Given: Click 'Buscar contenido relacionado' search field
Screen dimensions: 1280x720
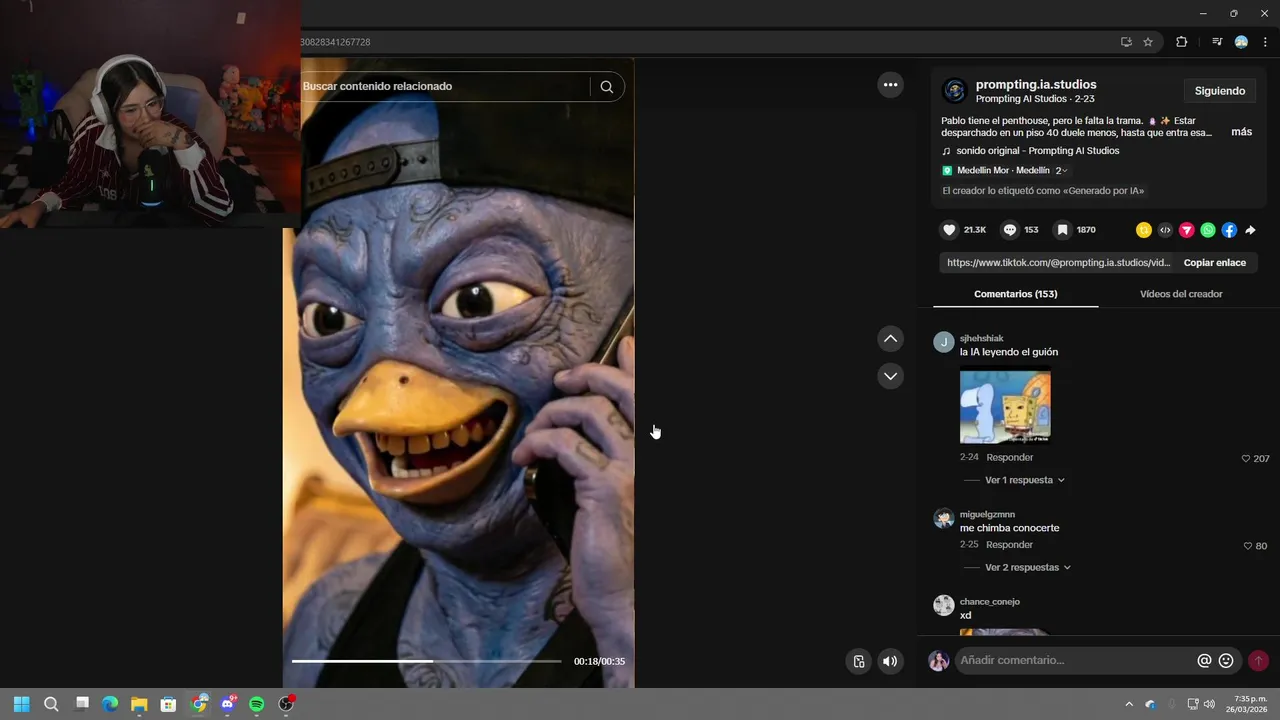Looking at the screenshot, I should tap(445, 87).
